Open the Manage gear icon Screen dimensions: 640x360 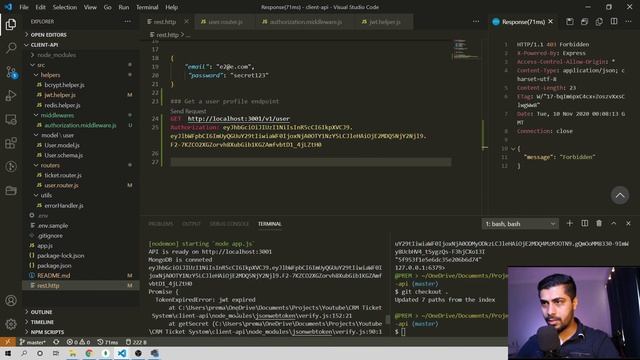tap(11, 324)
